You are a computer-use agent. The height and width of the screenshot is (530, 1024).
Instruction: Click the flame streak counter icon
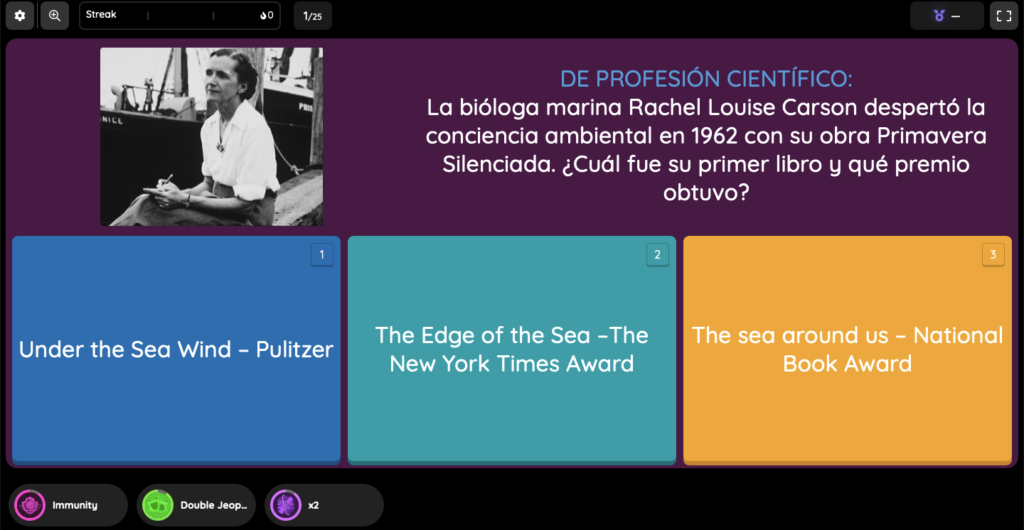pyautogui.click(x=263, y=16)
